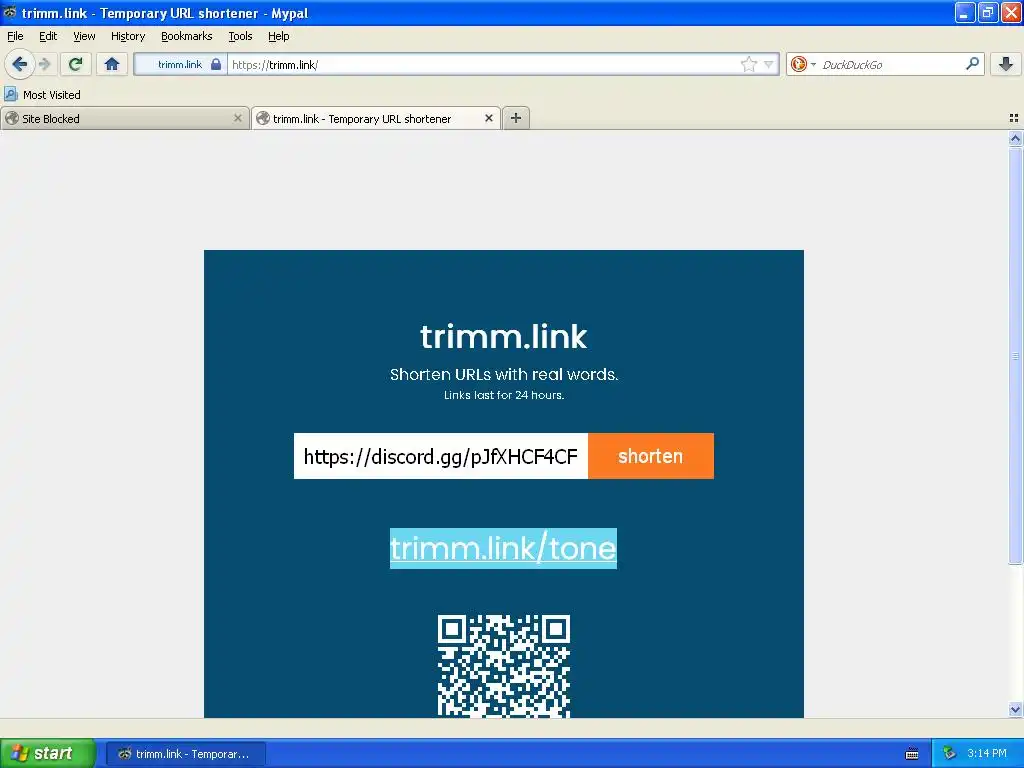Click the Links last for 24 hours text
Viewport: 1024px width, 768px height.
coord(504,395)
